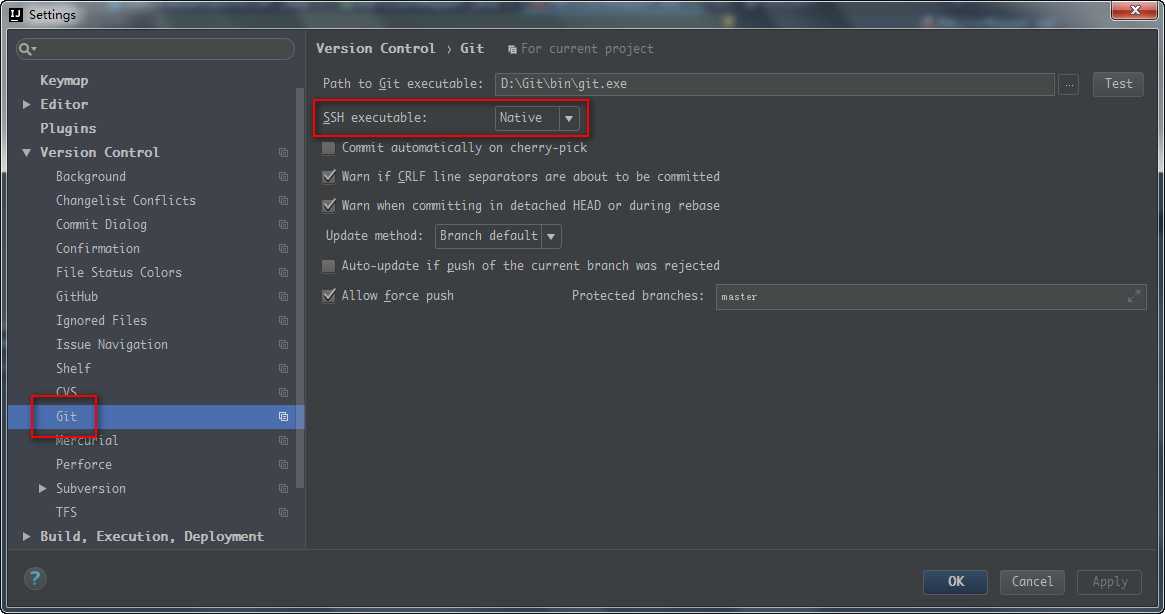Select Keymap in settings tree

[x=64, y=80]
